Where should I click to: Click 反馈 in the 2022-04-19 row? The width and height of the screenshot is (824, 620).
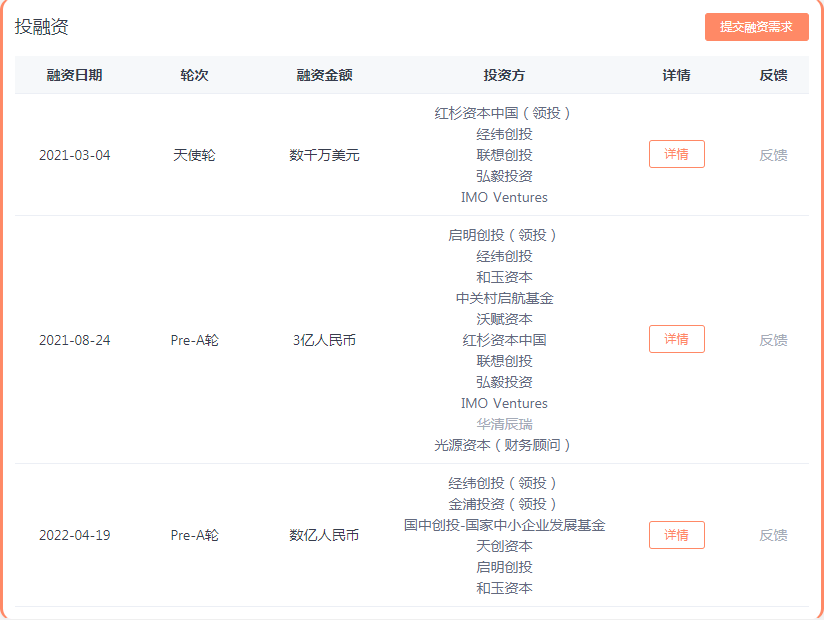point(773,535)
